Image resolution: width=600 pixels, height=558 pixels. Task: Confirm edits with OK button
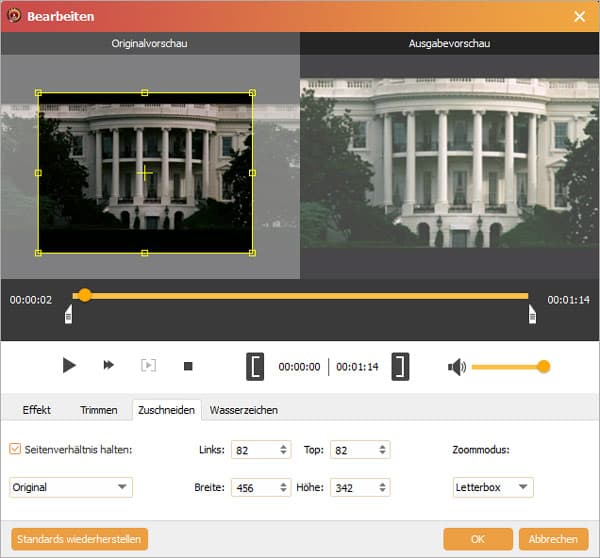click(478, 539)
